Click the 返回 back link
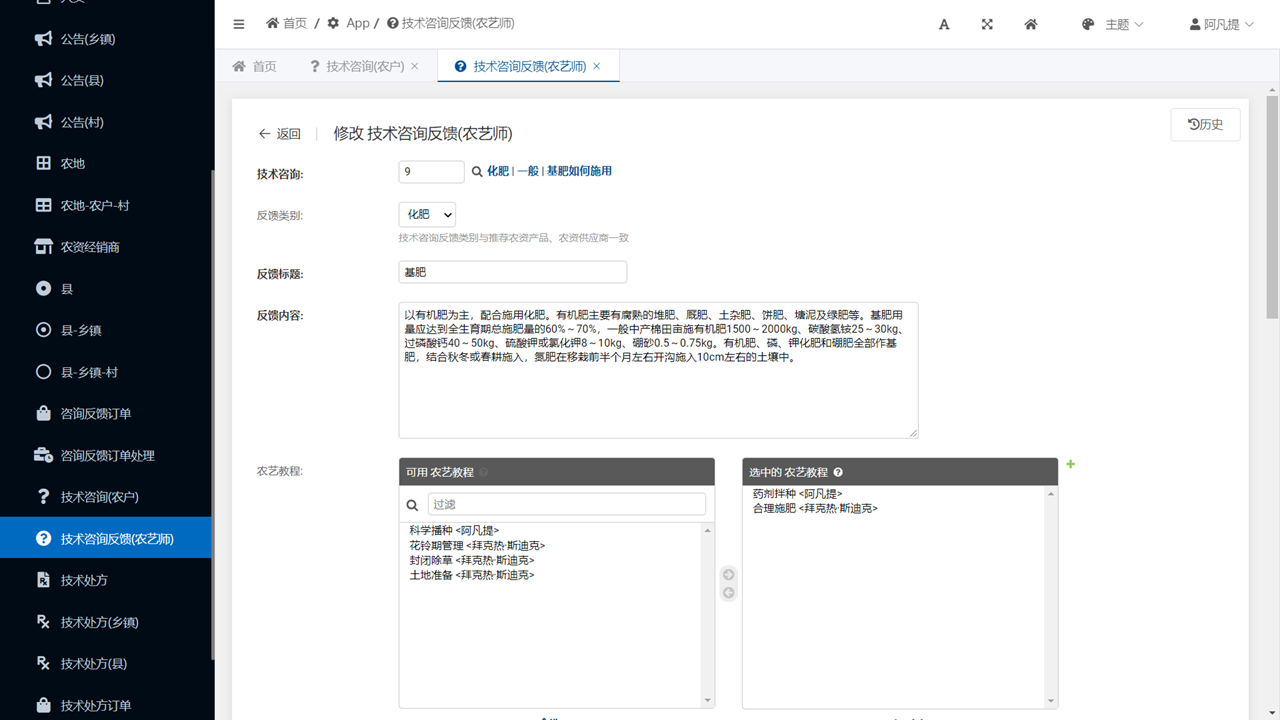Screen dimensions: 1280x720 pos(279,134)
